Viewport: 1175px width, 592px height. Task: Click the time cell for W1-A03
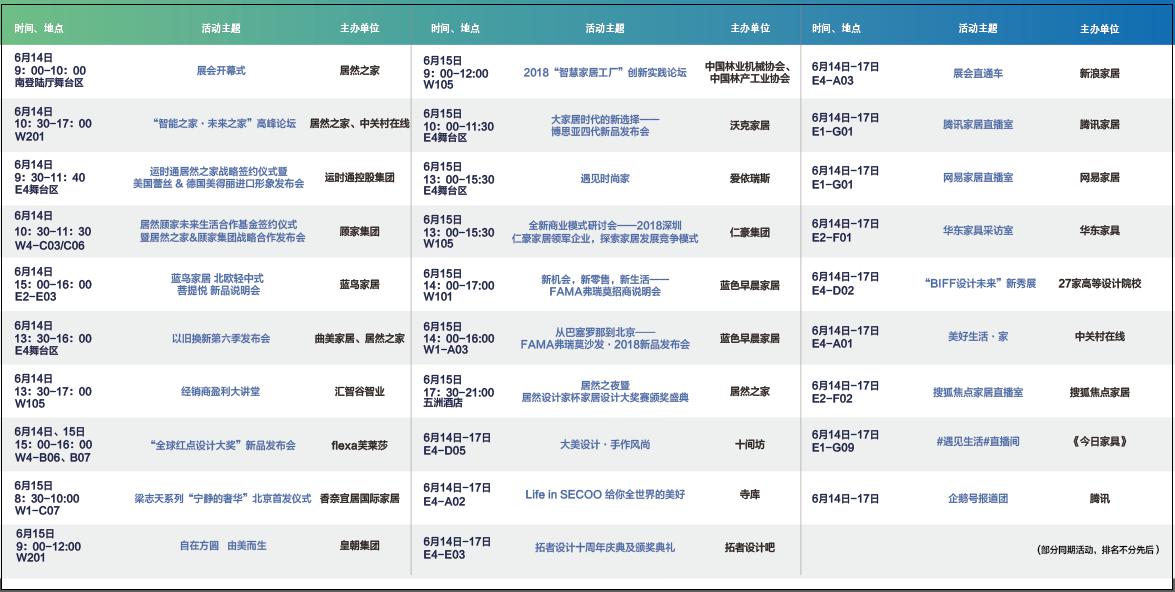(x=459, y=338)
